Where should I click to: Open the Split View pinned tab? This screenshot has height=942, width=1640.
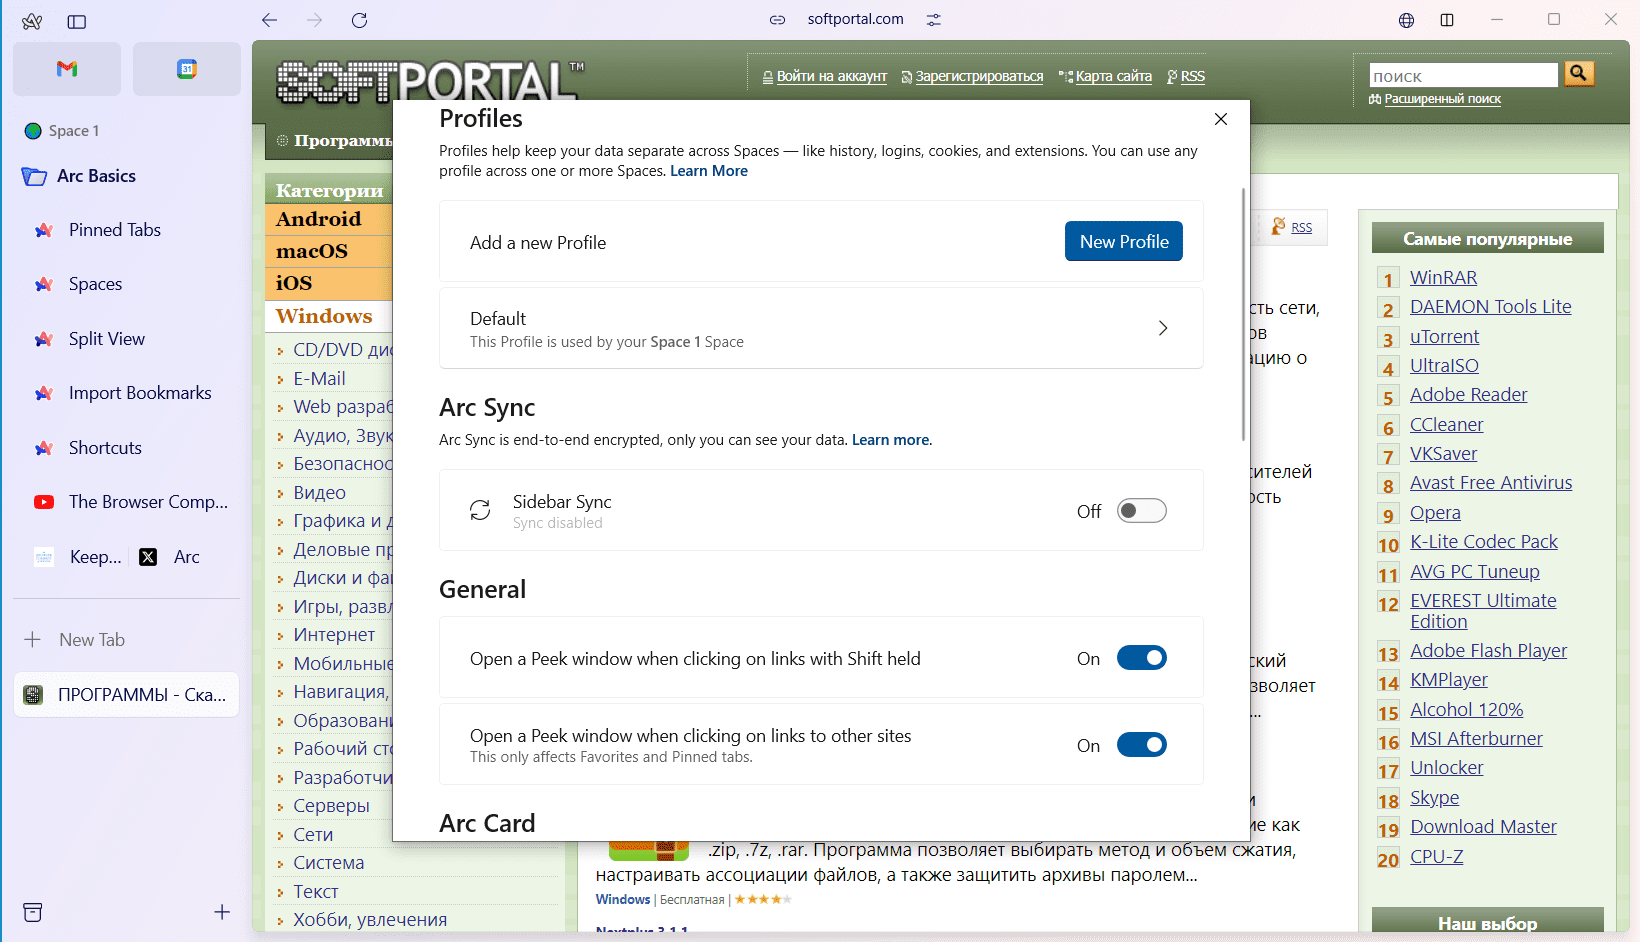[x=127, y=339]
